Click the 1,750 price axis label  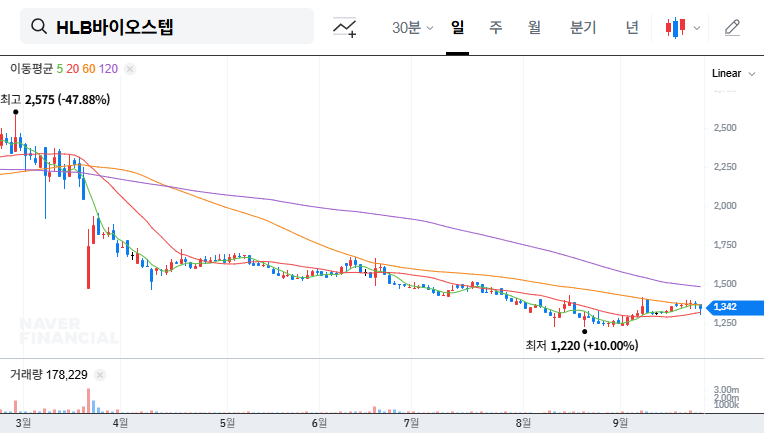pos(725,245)
